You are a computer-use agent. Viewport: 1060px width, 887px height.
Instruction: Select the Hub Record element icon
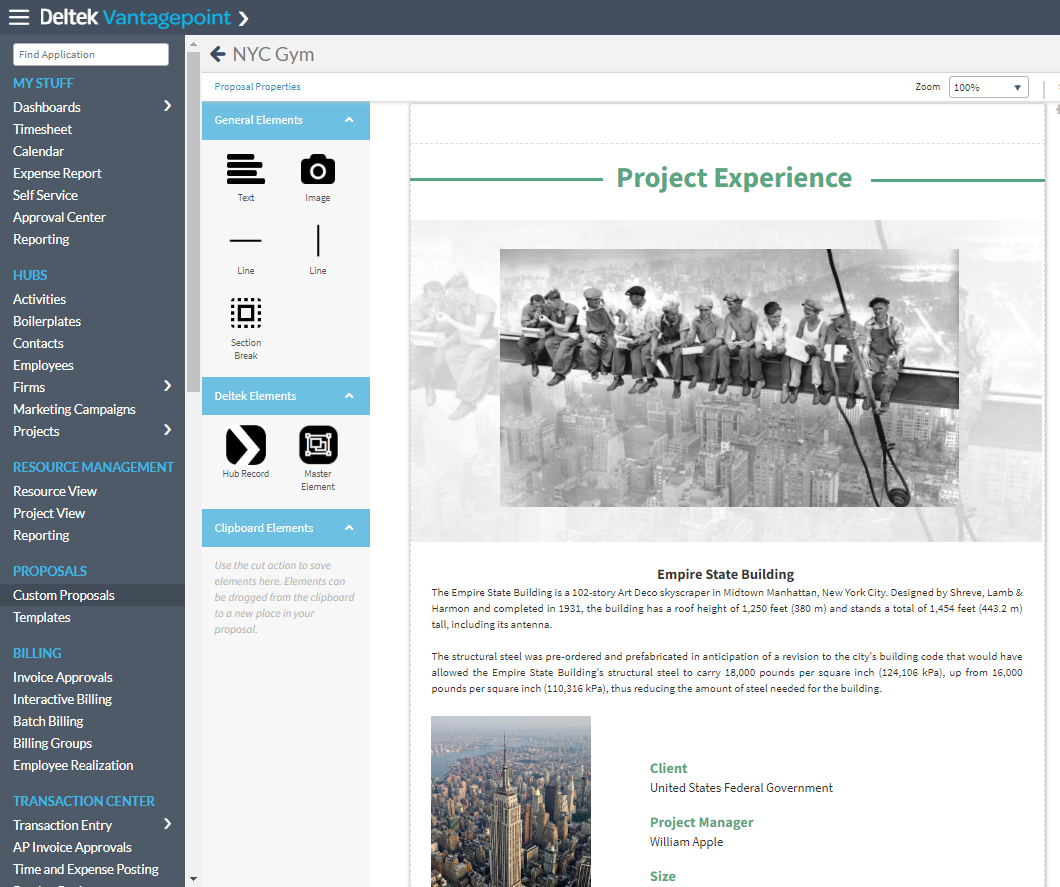click(245, 445)
